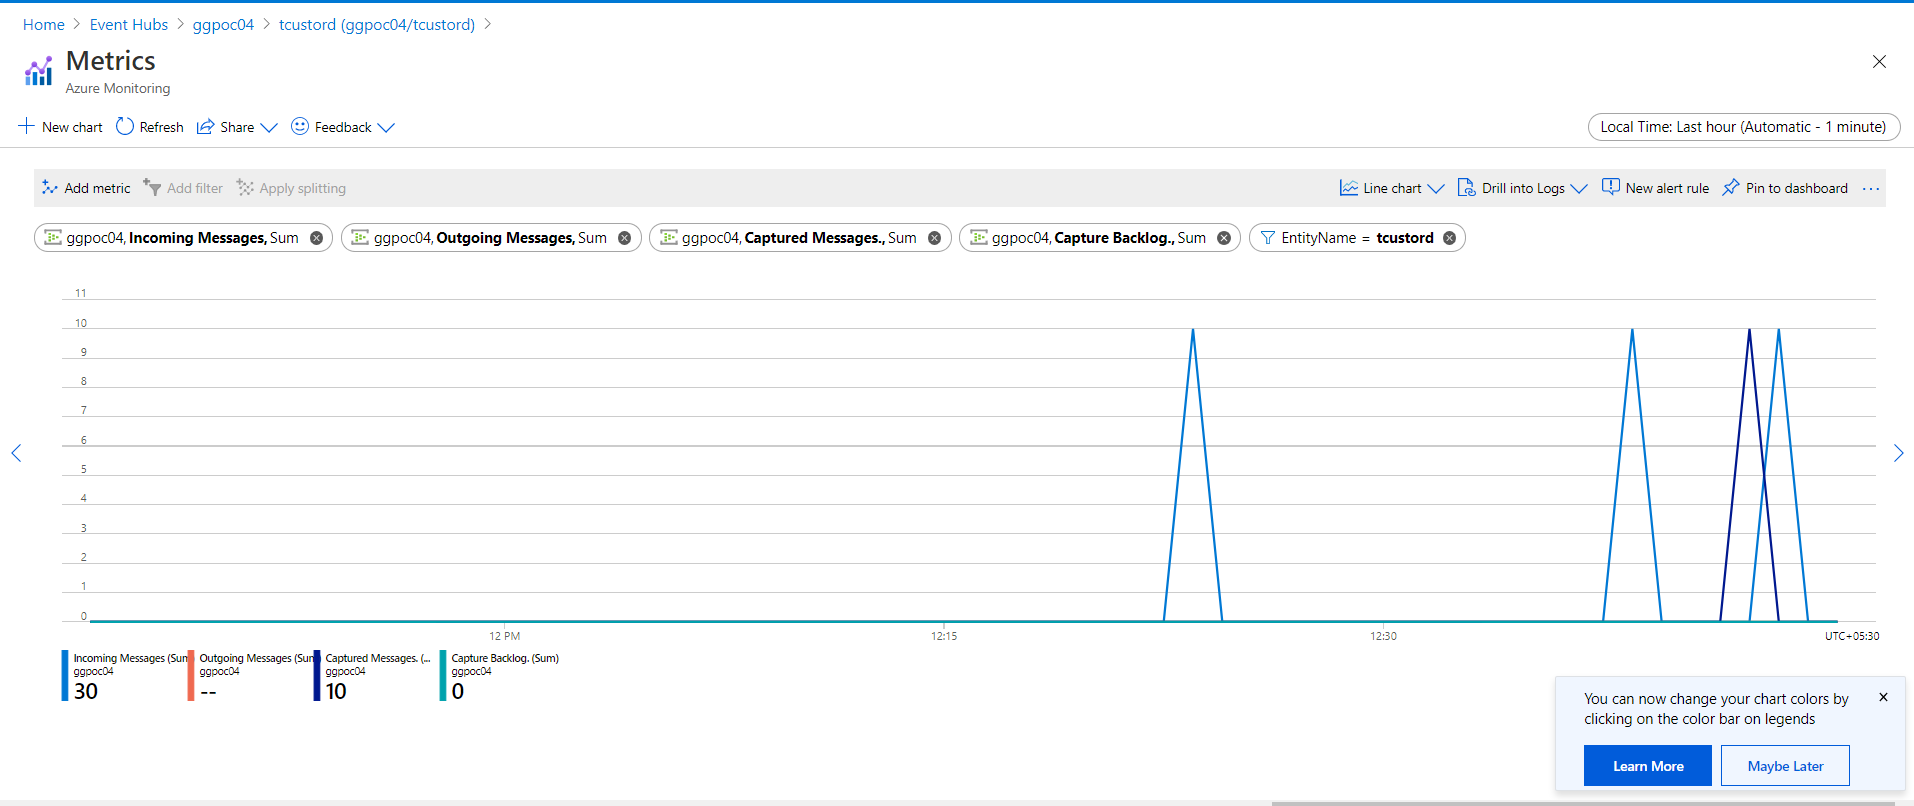Viewport: 1914px width, 806px height.
Task: Remove the Captured Messages metric pill
Action: point(934,238)
